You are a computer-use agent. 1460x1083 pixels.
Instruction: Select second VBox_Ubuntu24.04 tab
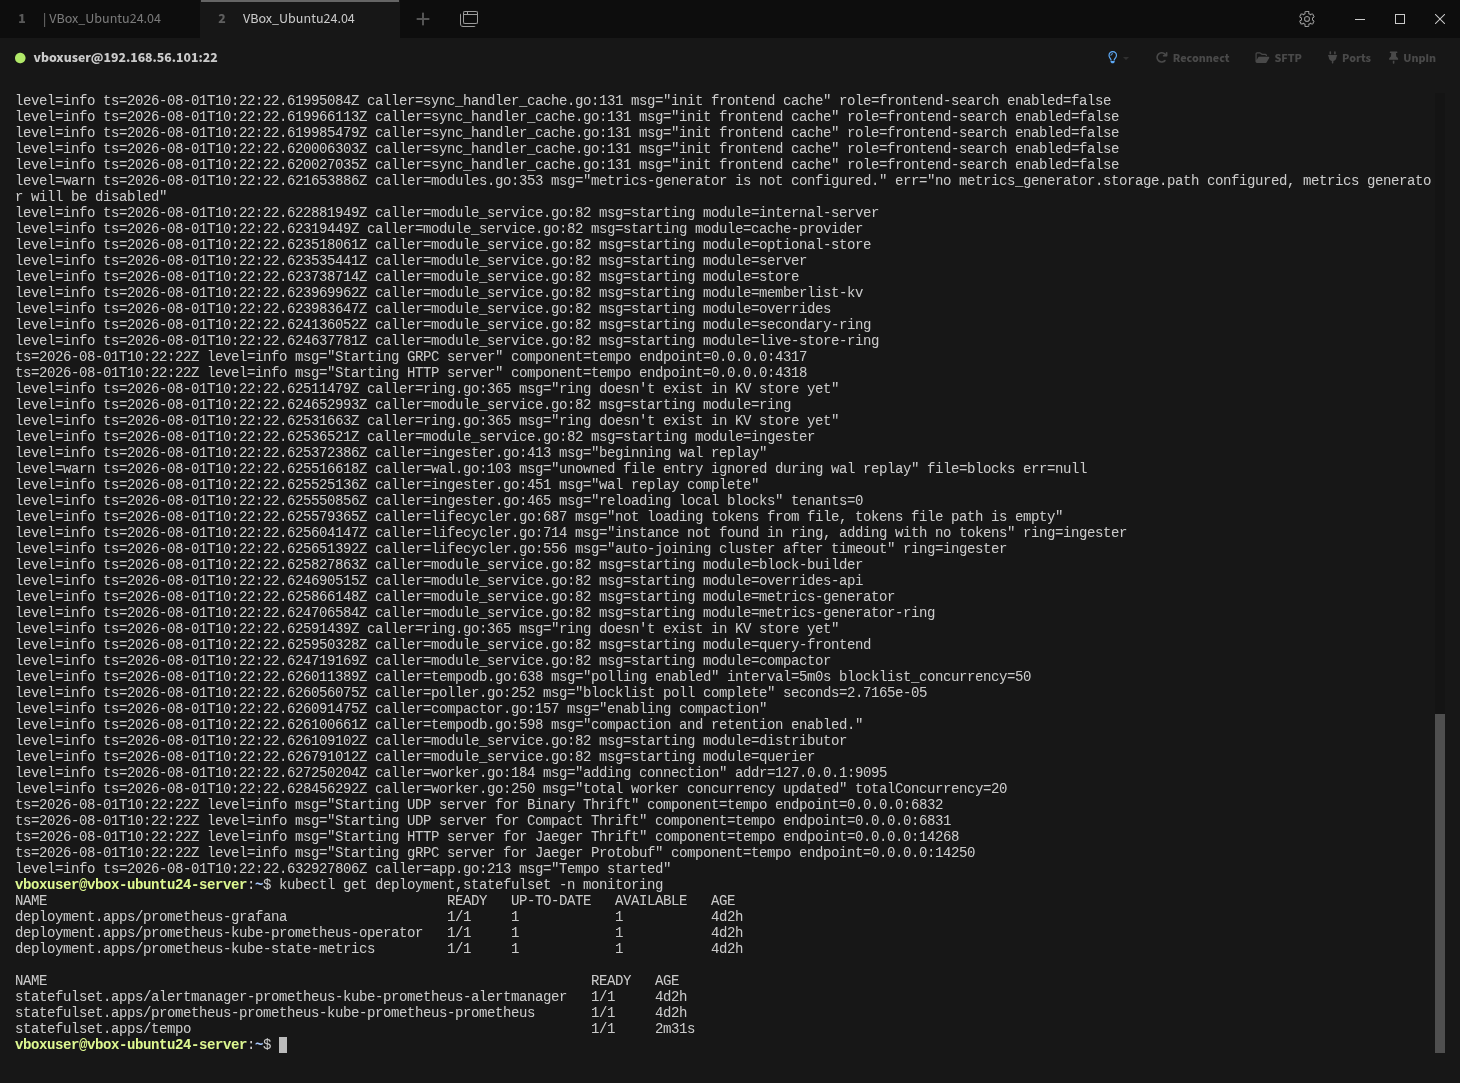click(299, 19)
